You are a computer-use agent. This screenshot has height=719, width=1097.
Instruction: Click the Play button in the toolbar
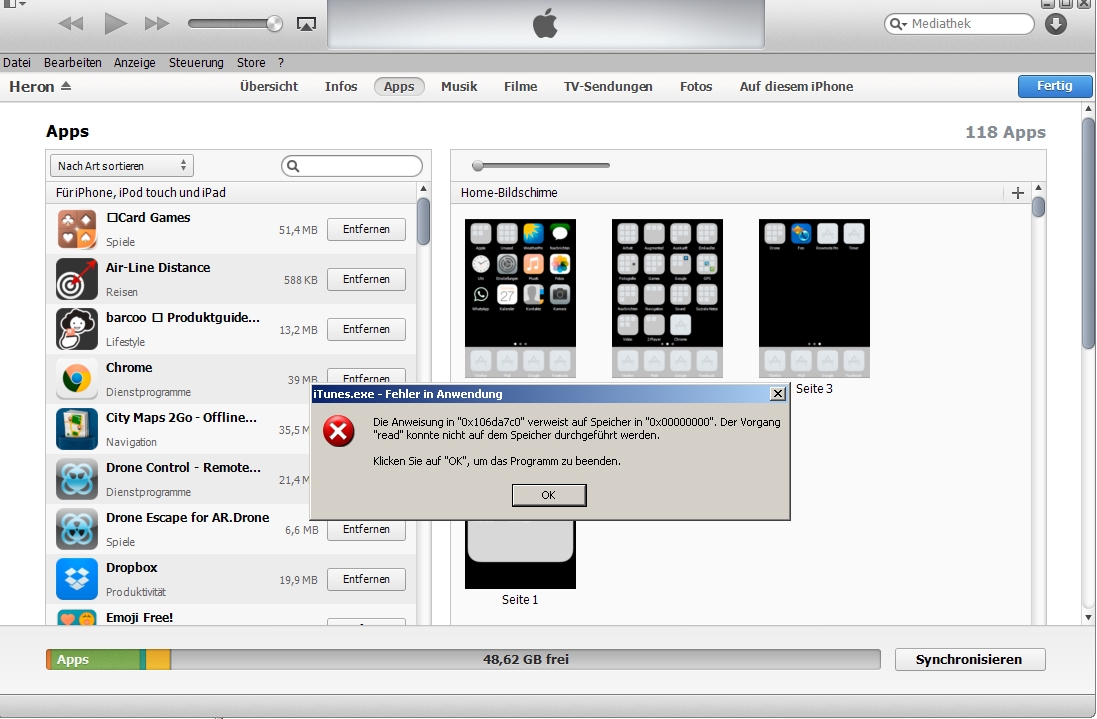click(116, 23)
